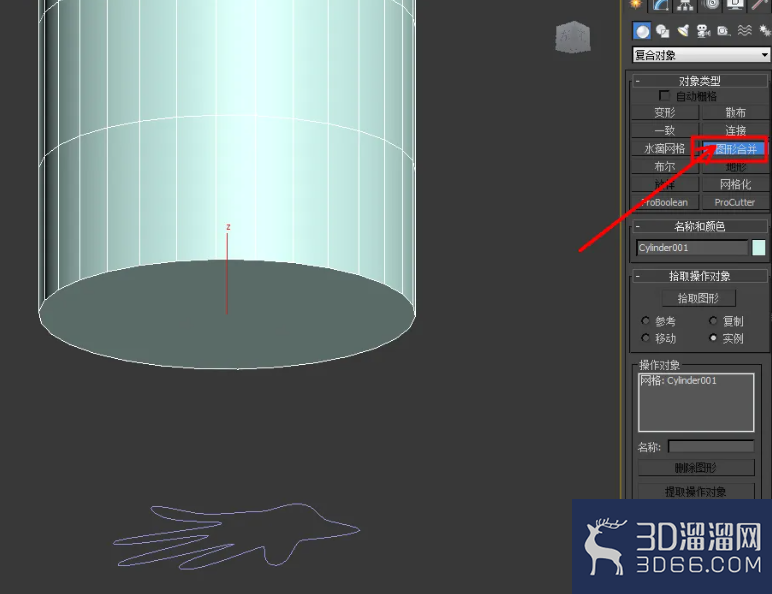Open the Motion panel tab
This screenshot has height=594, width=772.
(711, 4)
